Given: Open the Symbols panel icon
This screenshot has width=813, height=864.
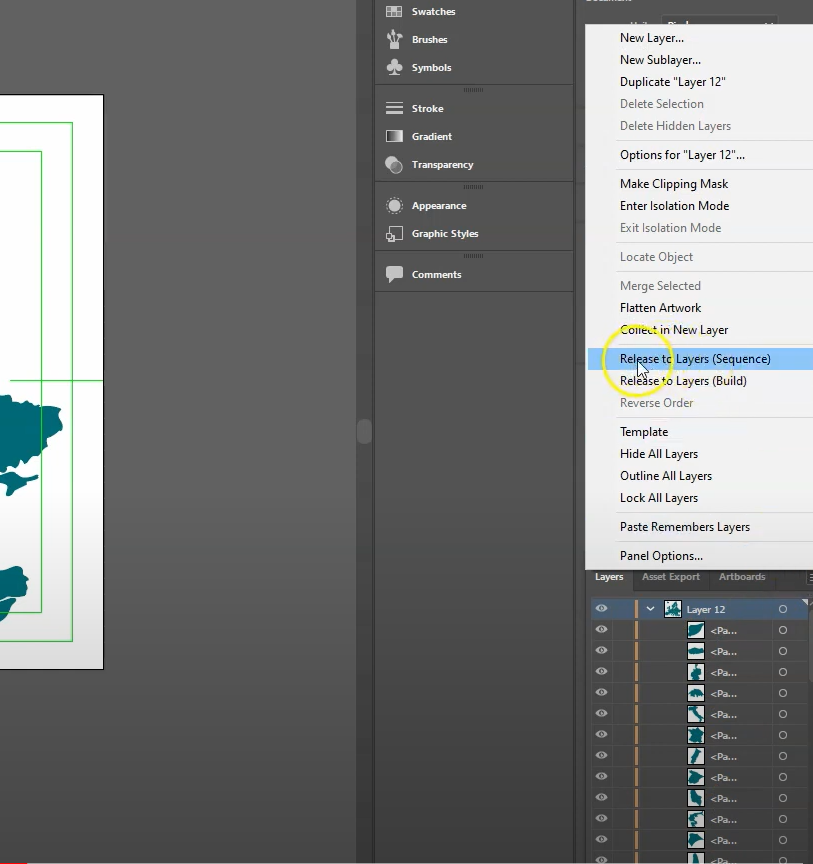Looking at the screenshot, I should click(394, 68).
